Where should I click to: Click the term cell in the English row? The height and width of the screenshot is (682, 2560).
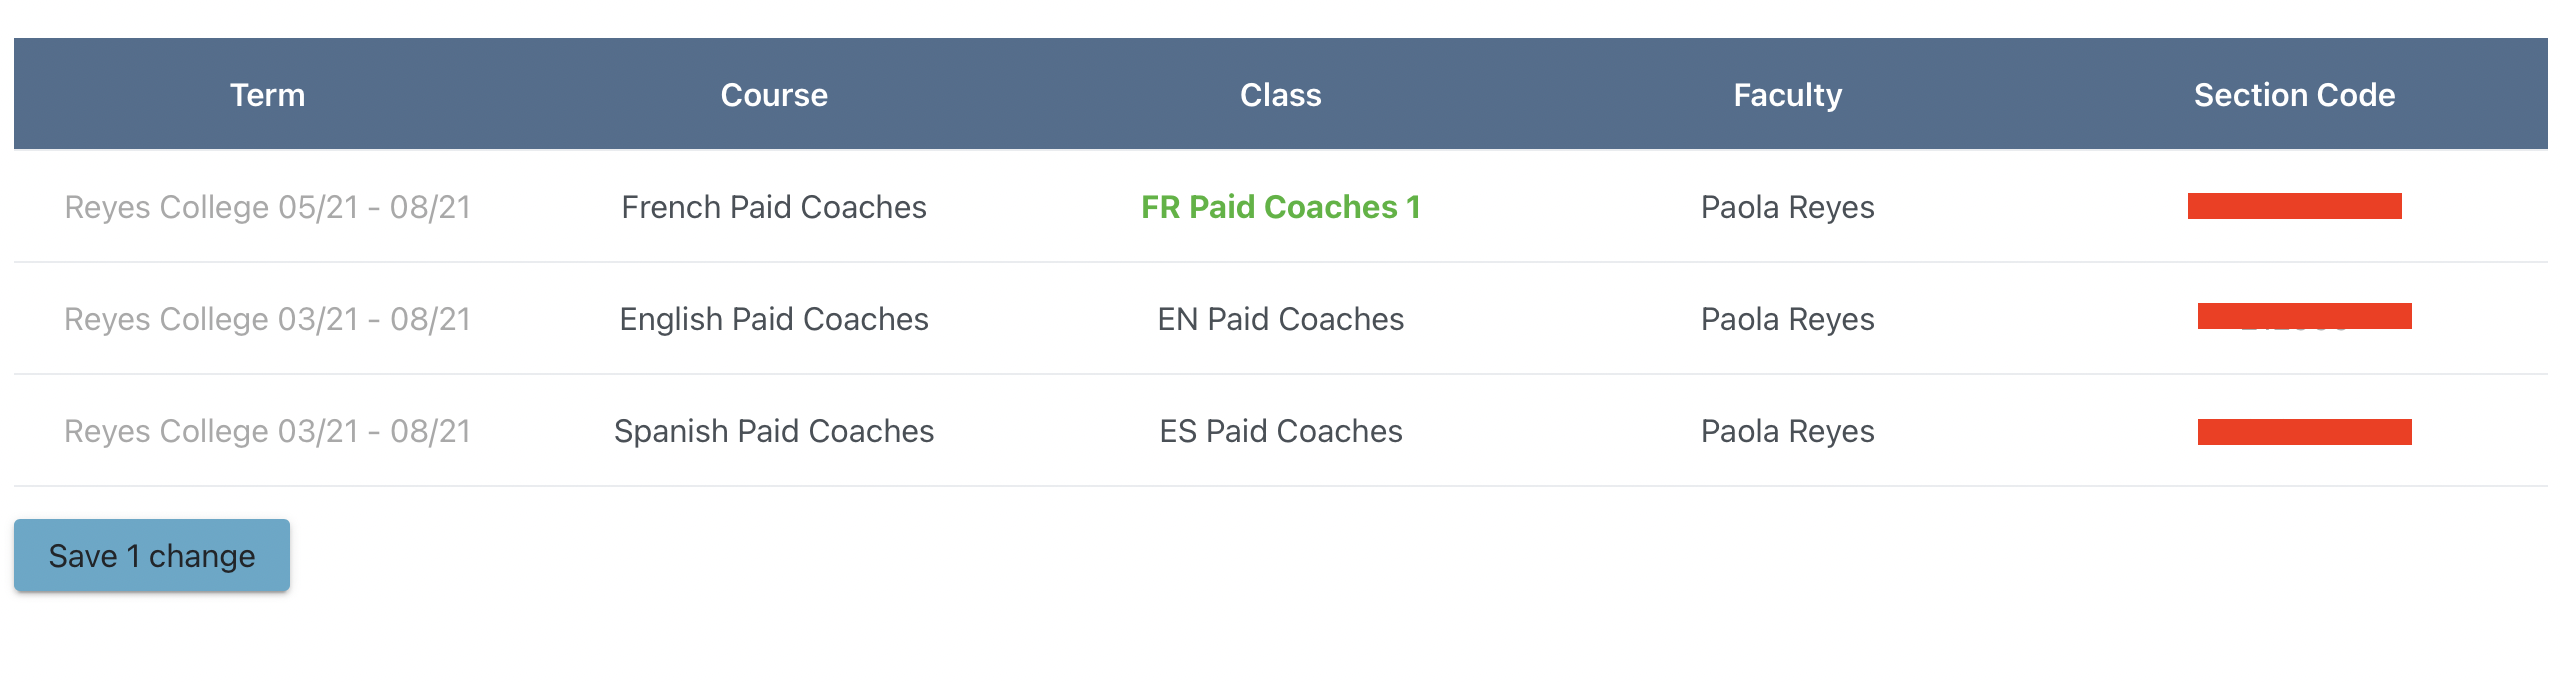coord(267,319)
